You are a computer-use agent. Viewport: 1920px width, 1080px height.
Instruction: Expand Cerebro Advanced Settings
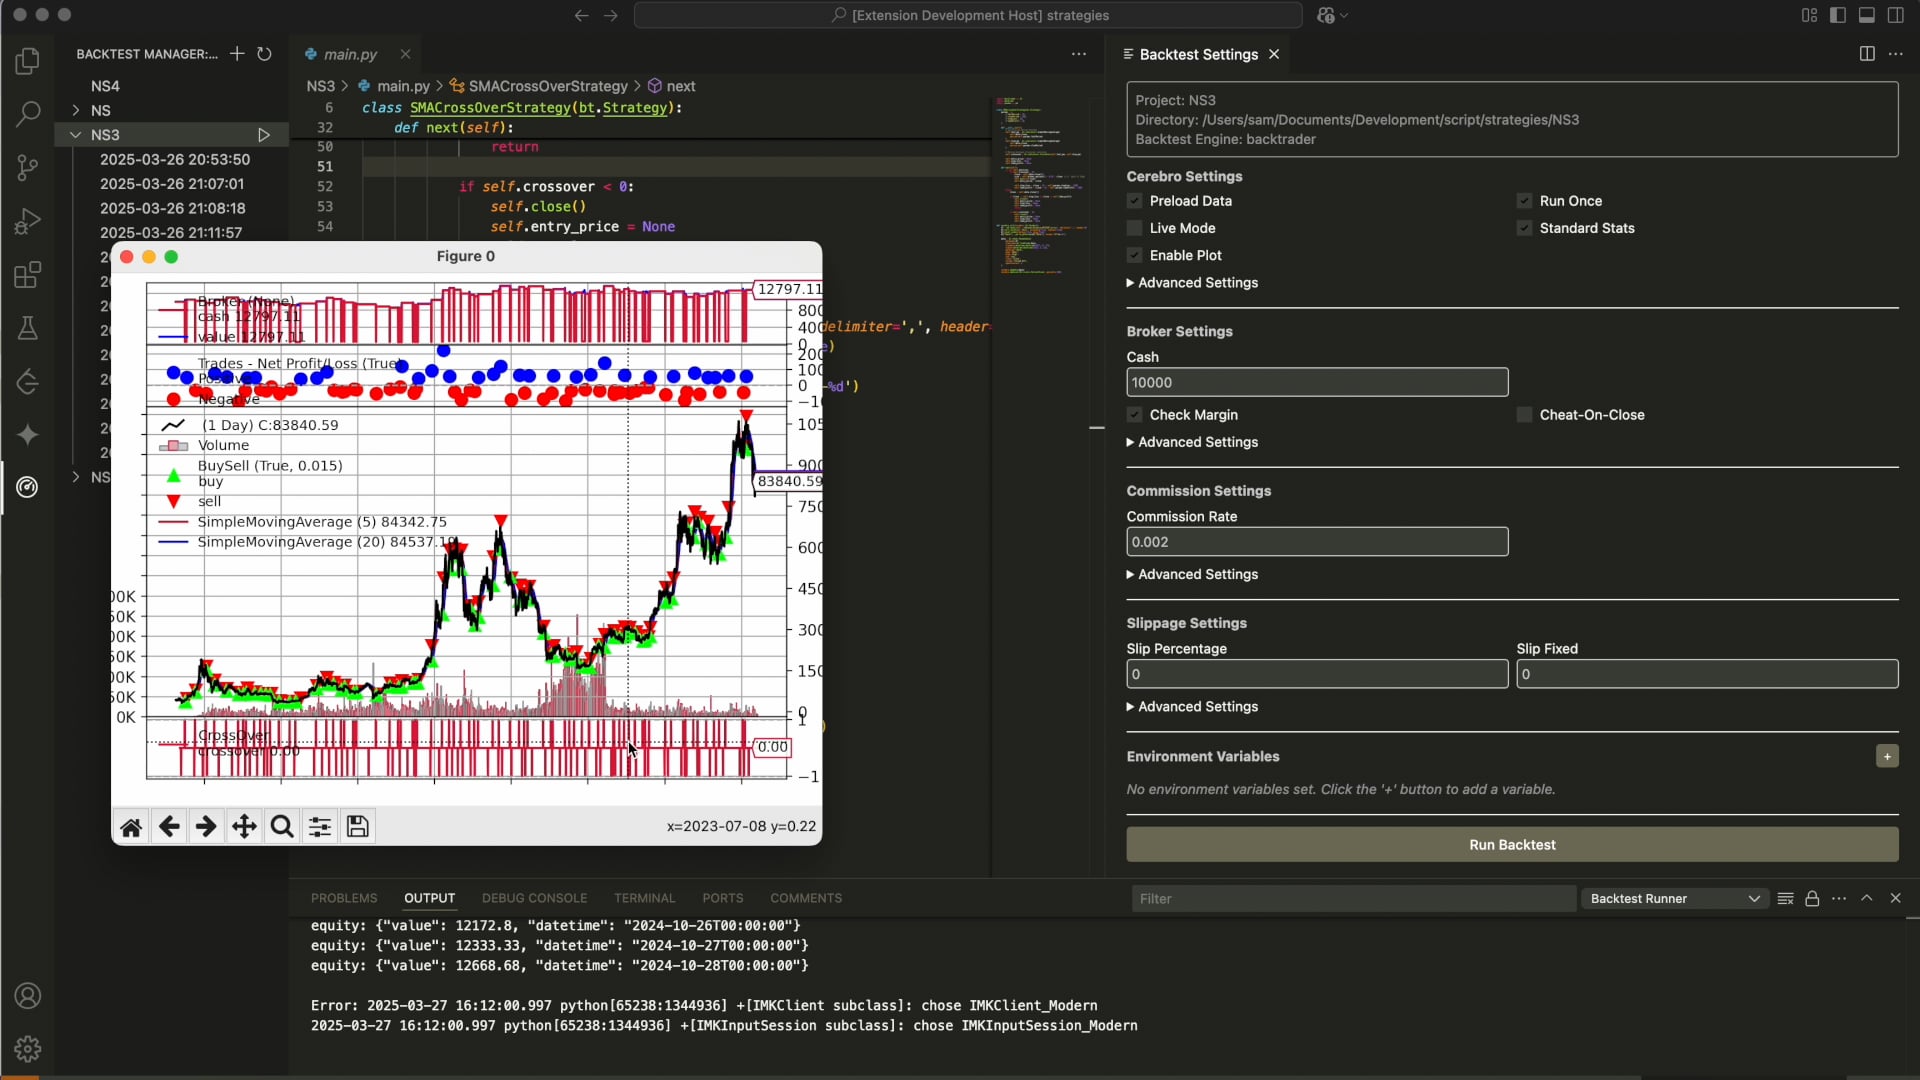[x=1192, y=283]
